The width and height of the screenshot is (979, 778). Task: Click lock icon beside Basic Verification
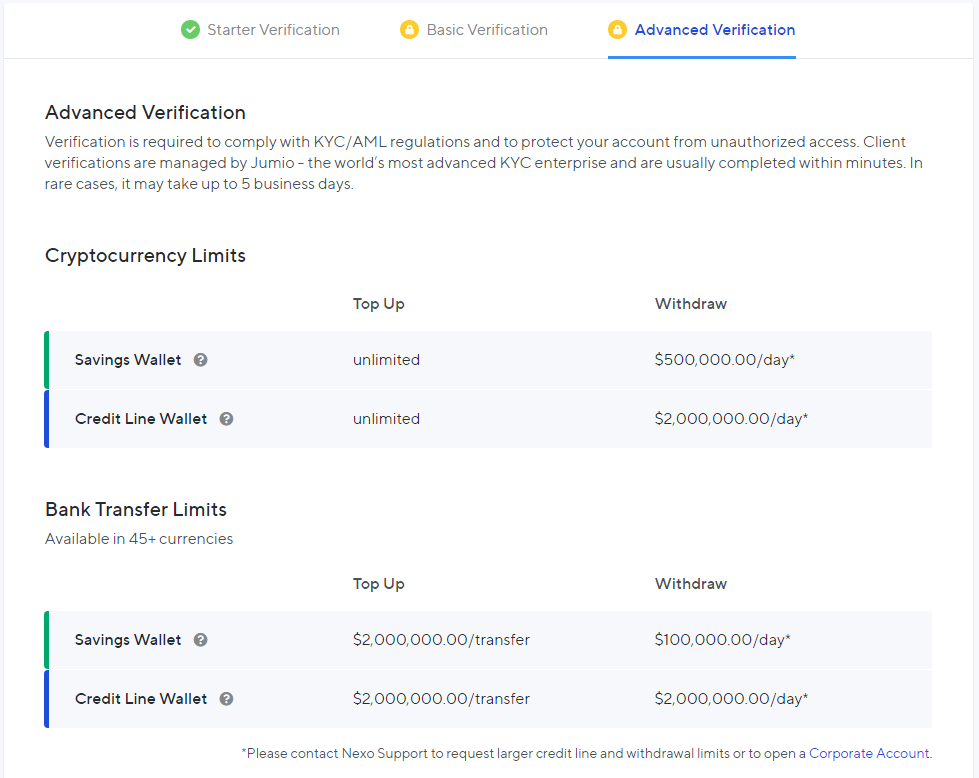click(x=410, y=29)
